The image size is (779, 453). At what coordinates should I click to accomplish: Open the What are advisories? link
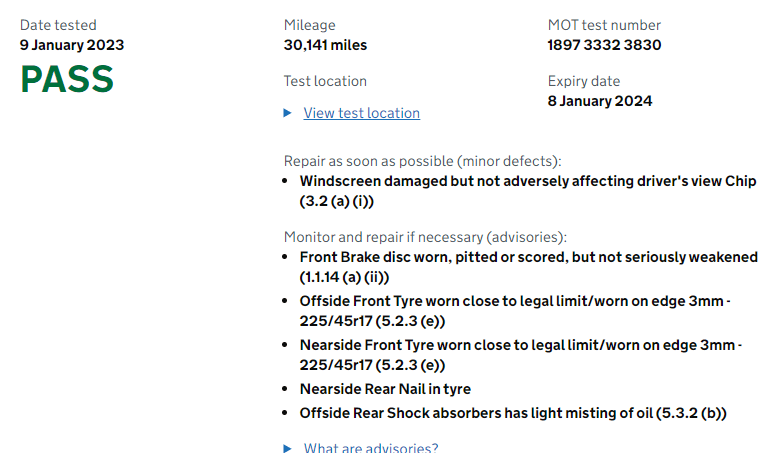[x=371, y=448]
